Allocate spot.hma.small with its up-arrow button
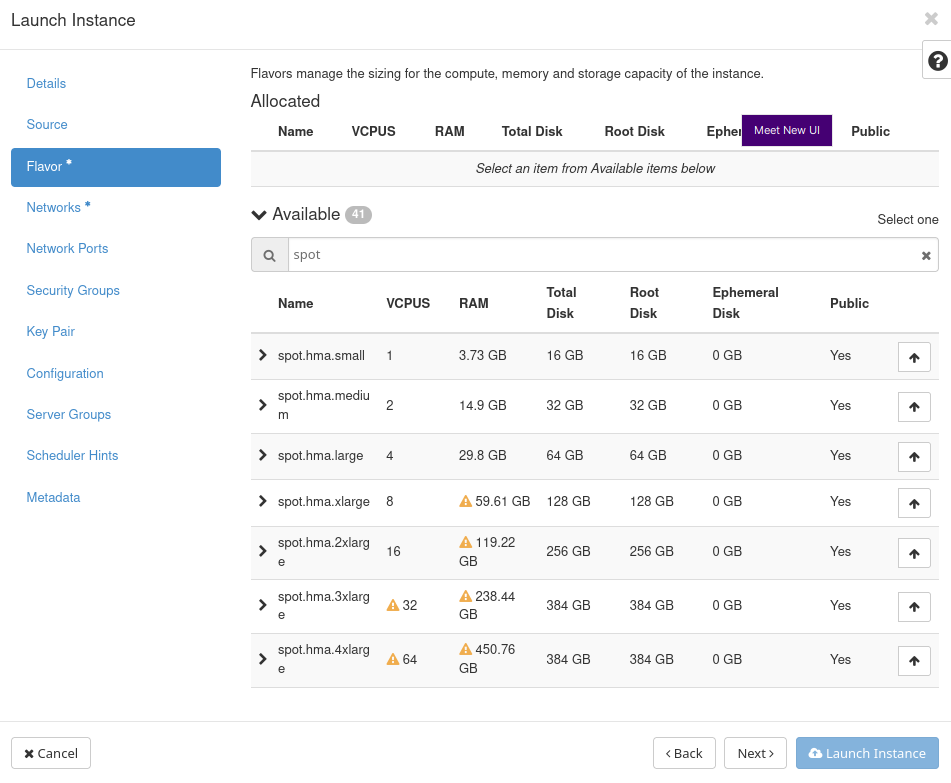The image size is (951, 783). coord(914,357)
